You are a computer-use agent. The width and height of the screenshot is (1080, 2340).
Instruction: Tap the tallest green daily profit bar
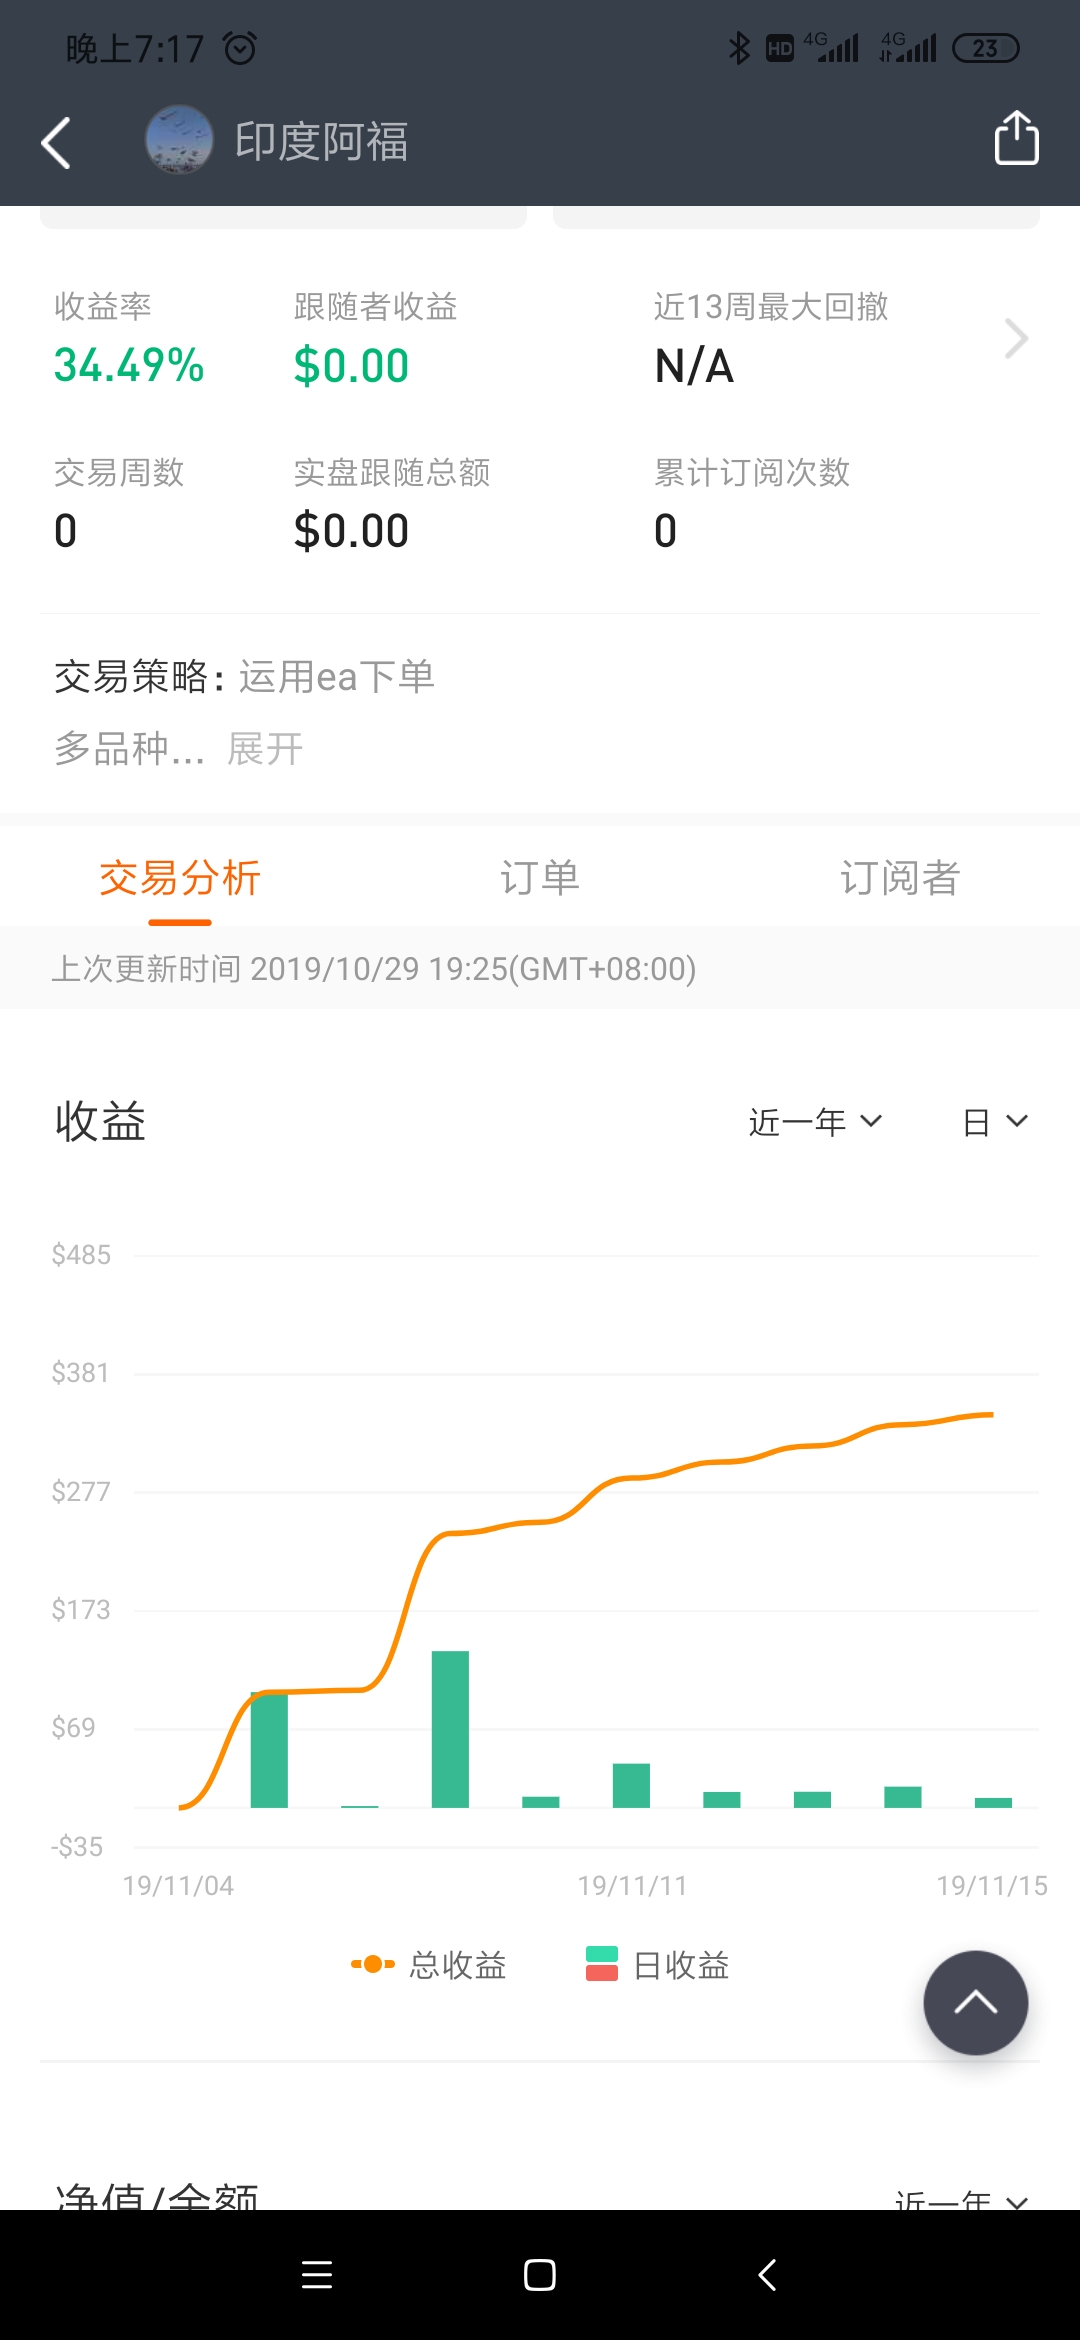pos(450,1728)
